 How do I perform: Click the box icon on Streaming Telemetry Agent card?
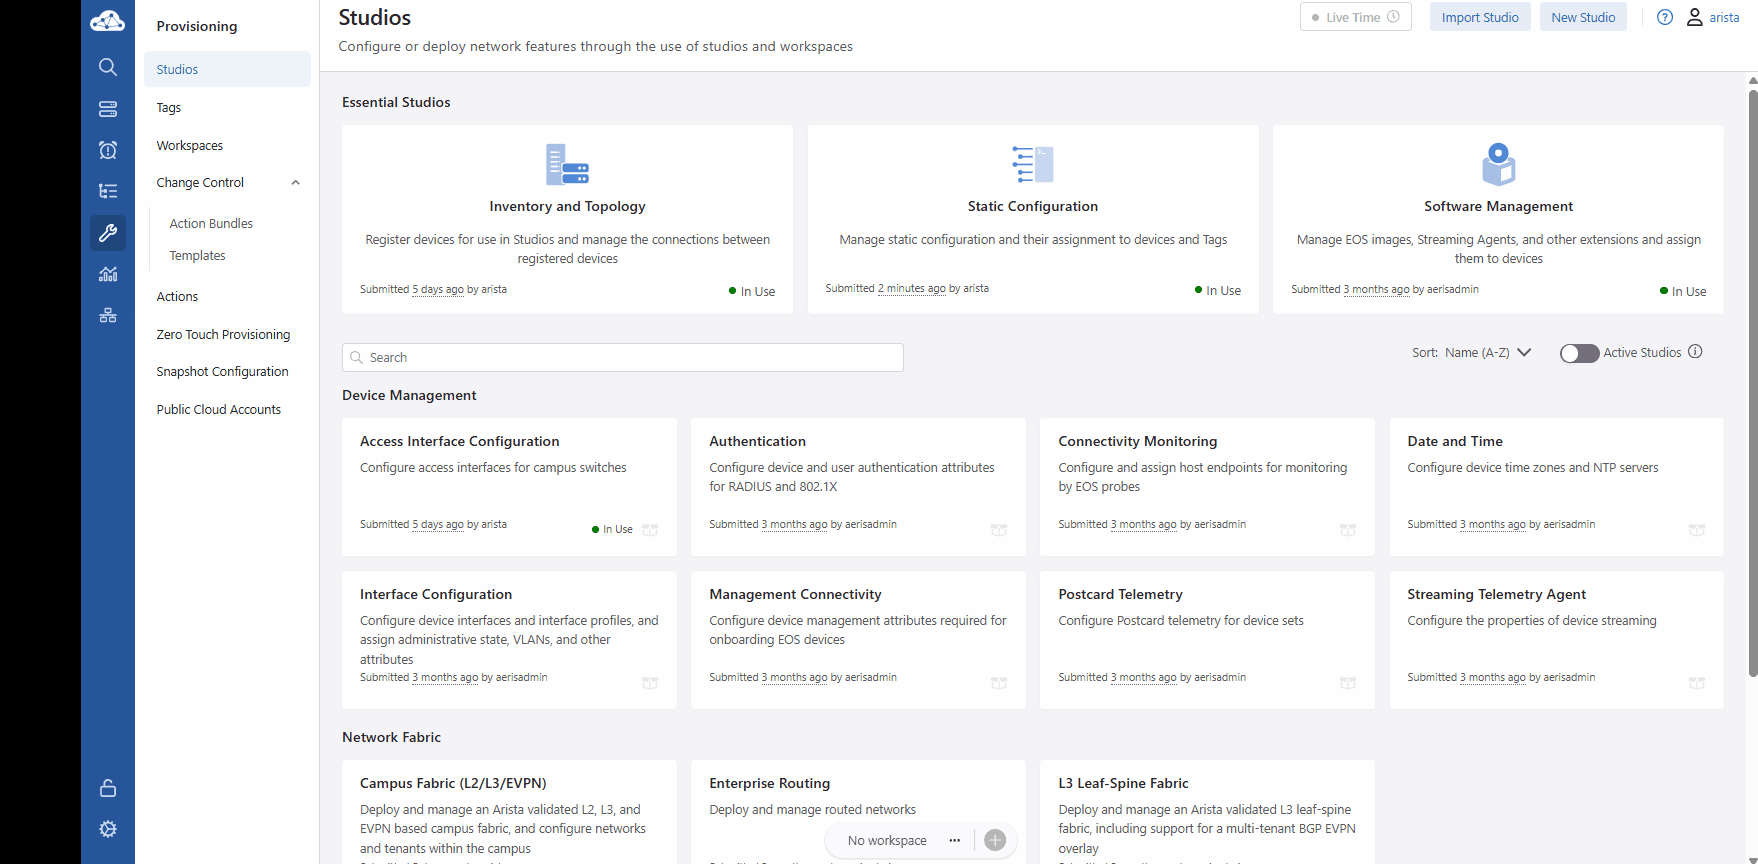[1697, 683]
